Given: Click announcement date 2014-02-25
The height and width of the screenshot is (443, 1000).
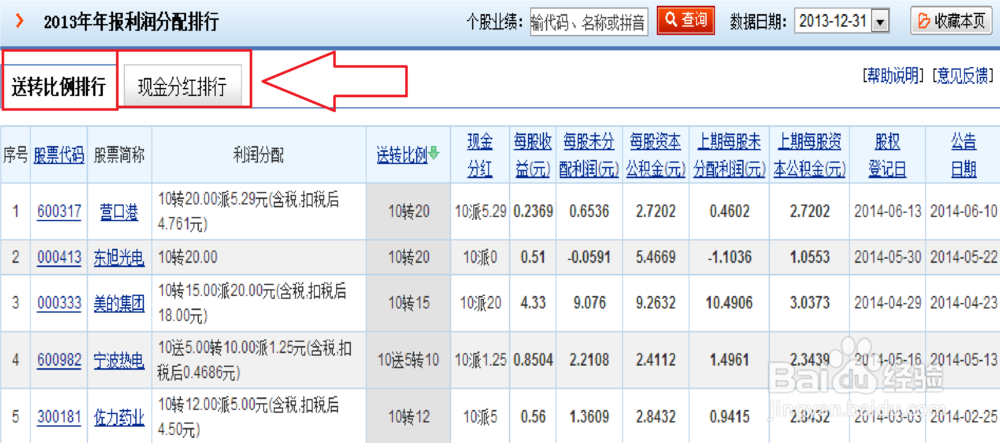Looking at the screenshot, I should (964, 418).
